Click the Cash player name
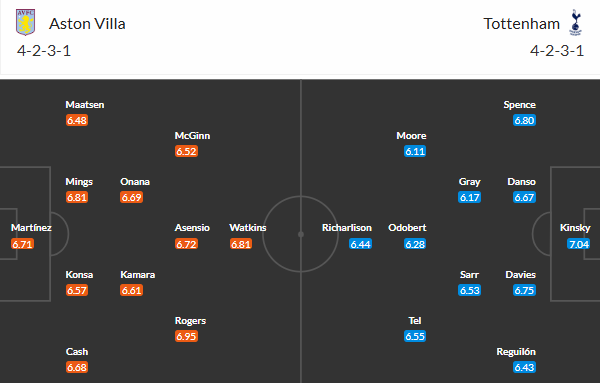 [x=77, y=352]
